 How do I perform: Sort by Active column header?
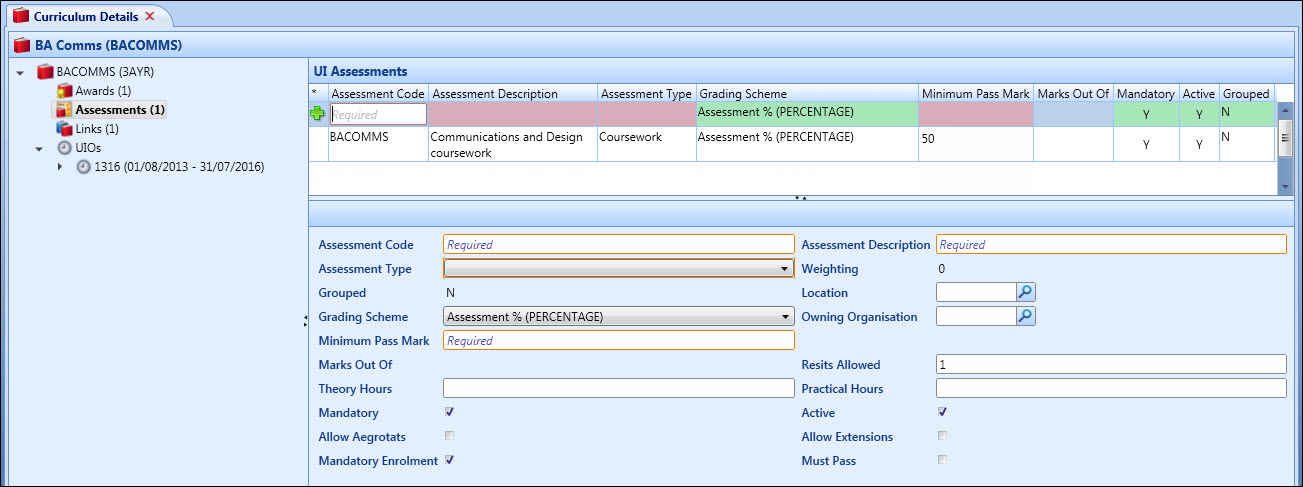point(1199,94)
